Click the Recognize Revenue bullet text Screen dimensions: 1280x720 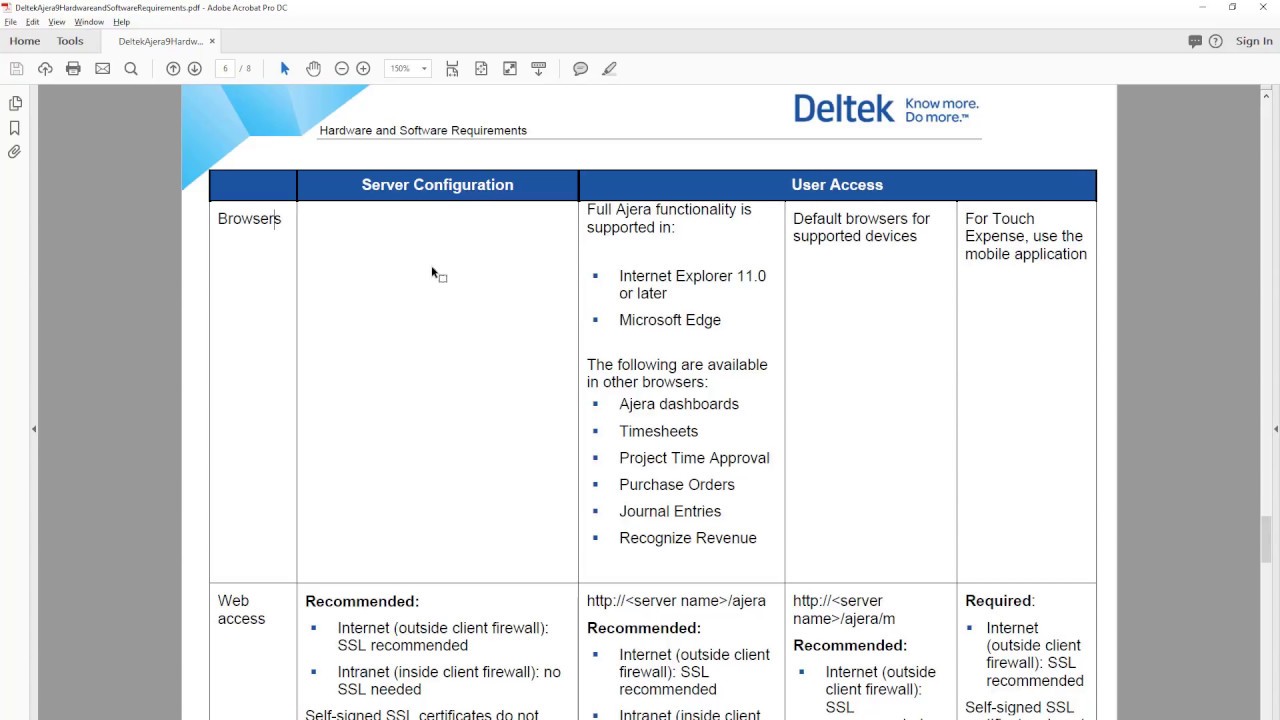tap(688, 538)
